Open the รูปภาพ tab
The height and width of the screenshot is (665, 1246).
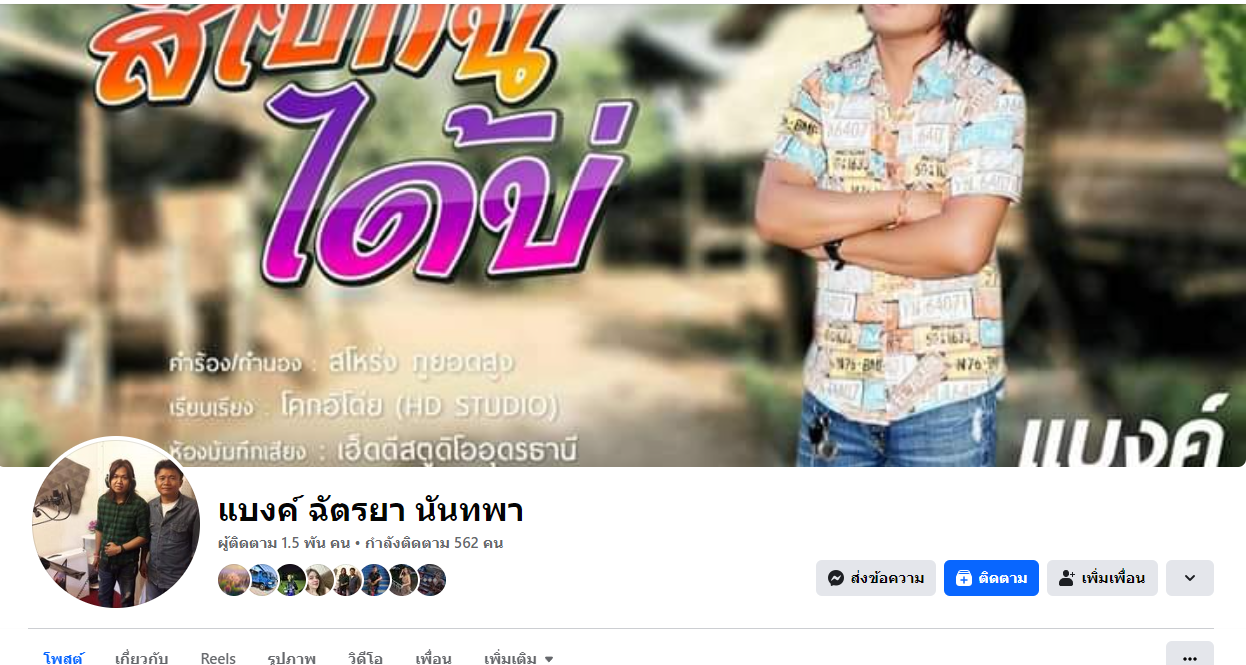(x=292, y=658)
